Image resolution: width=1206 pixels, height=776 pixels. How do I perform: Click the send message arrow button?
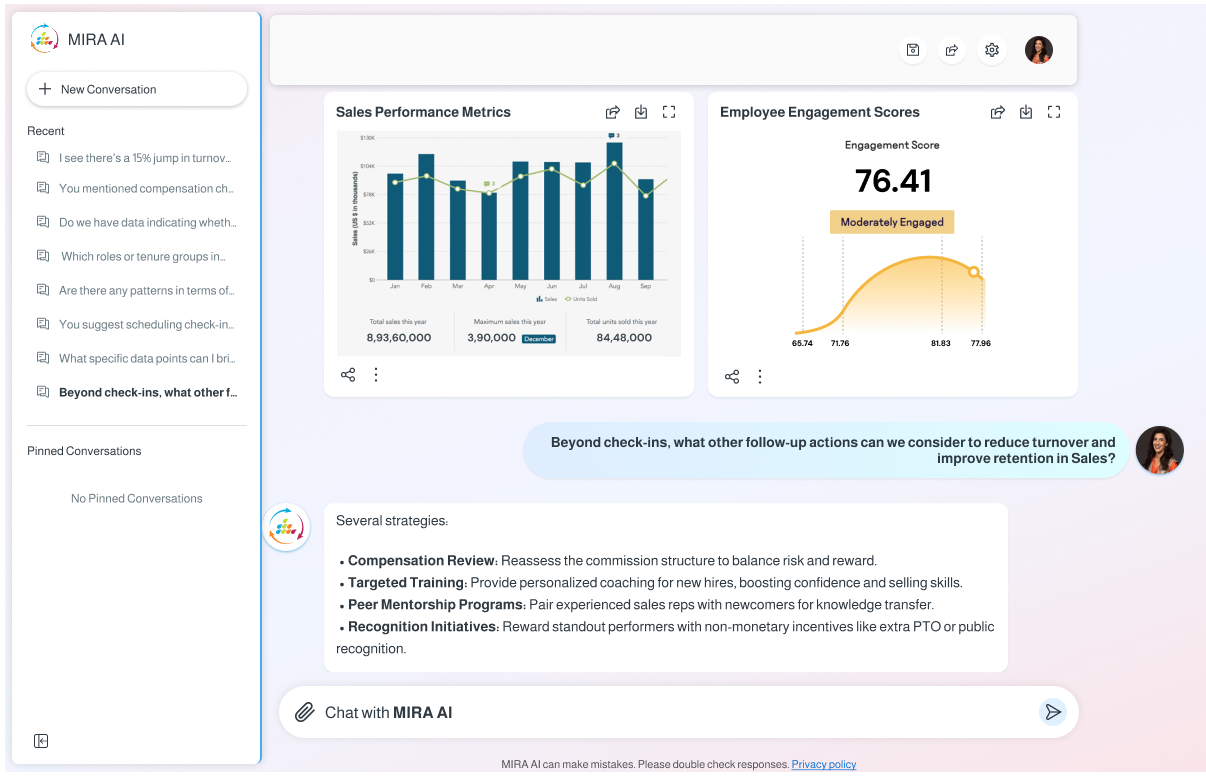click(x=1052, y=712)
